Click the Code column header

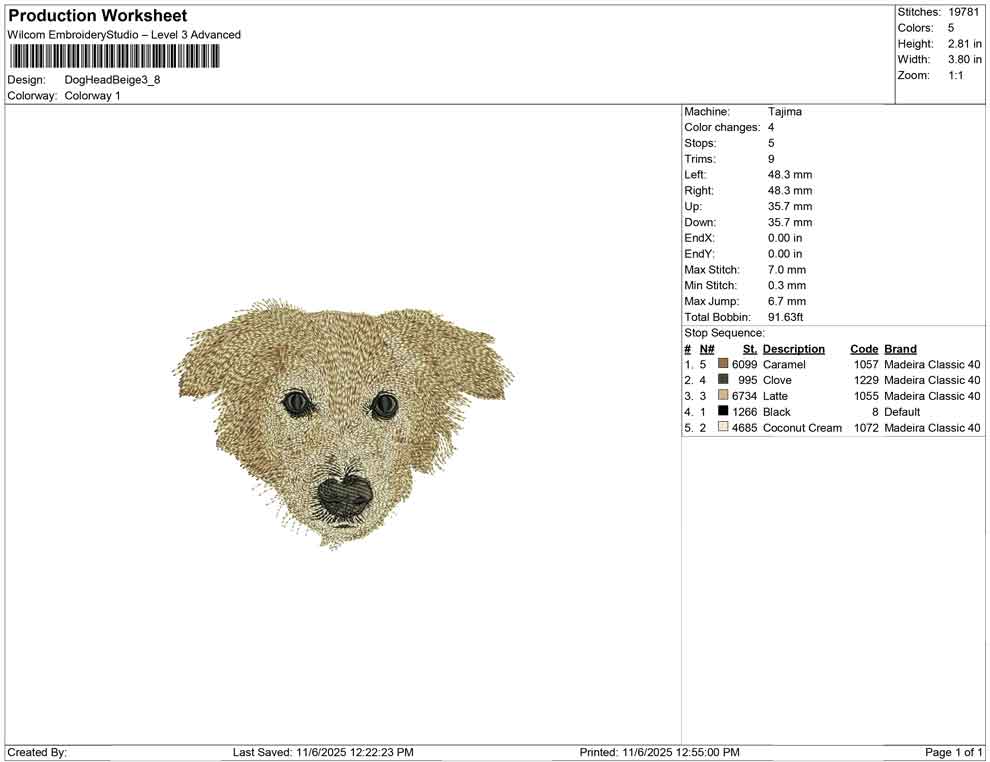[863, 349]
